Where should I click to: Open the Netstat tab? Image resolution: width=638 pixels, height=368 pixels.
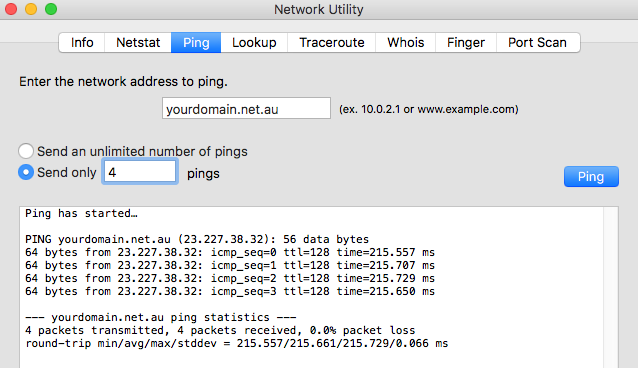point(138,42)
